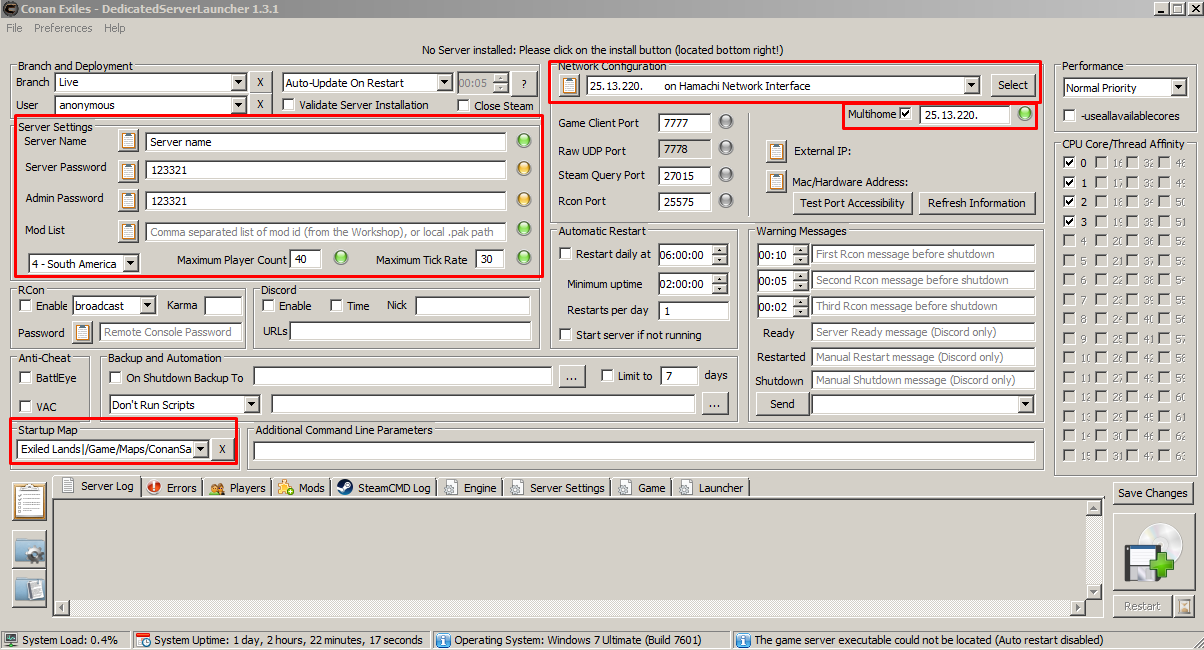Click the gray indicator beside Game Client Port
1204x650 pixels.
coord(726,122)
